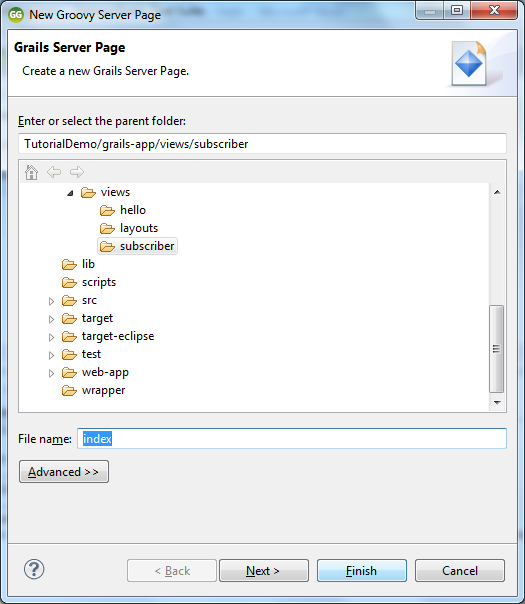Viewport: 525px width, 604px height.
Task: Click the lib folder icon
Action: [x=69, y=264]
